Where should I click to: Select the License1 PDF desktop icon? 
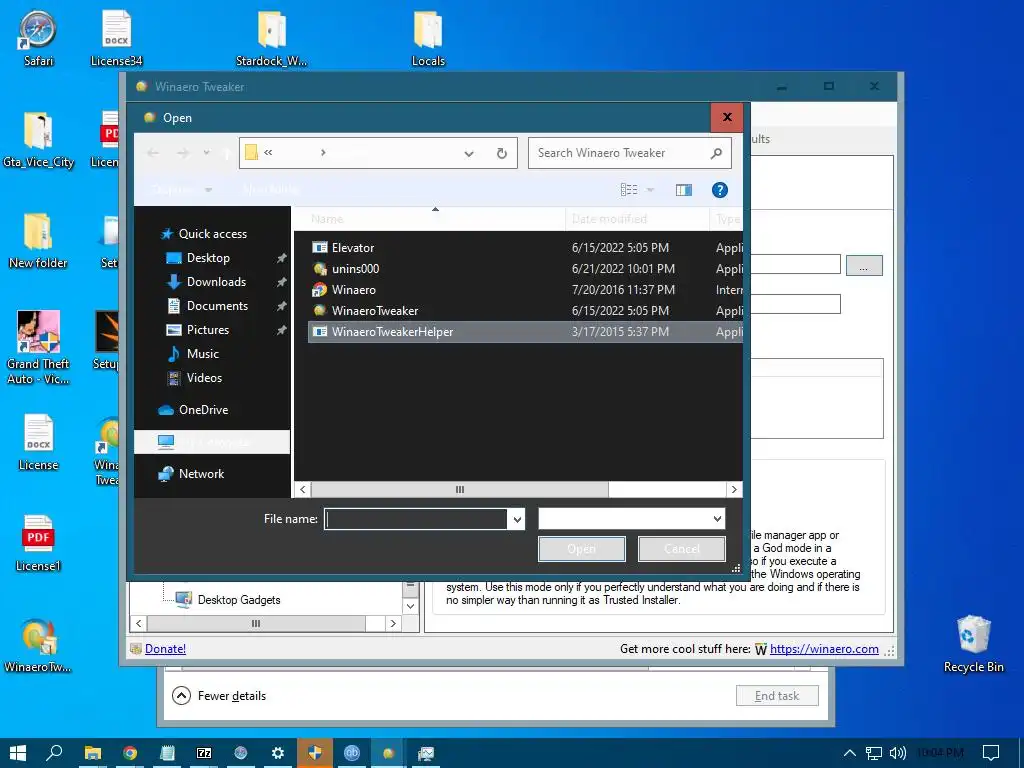(38, 543)
